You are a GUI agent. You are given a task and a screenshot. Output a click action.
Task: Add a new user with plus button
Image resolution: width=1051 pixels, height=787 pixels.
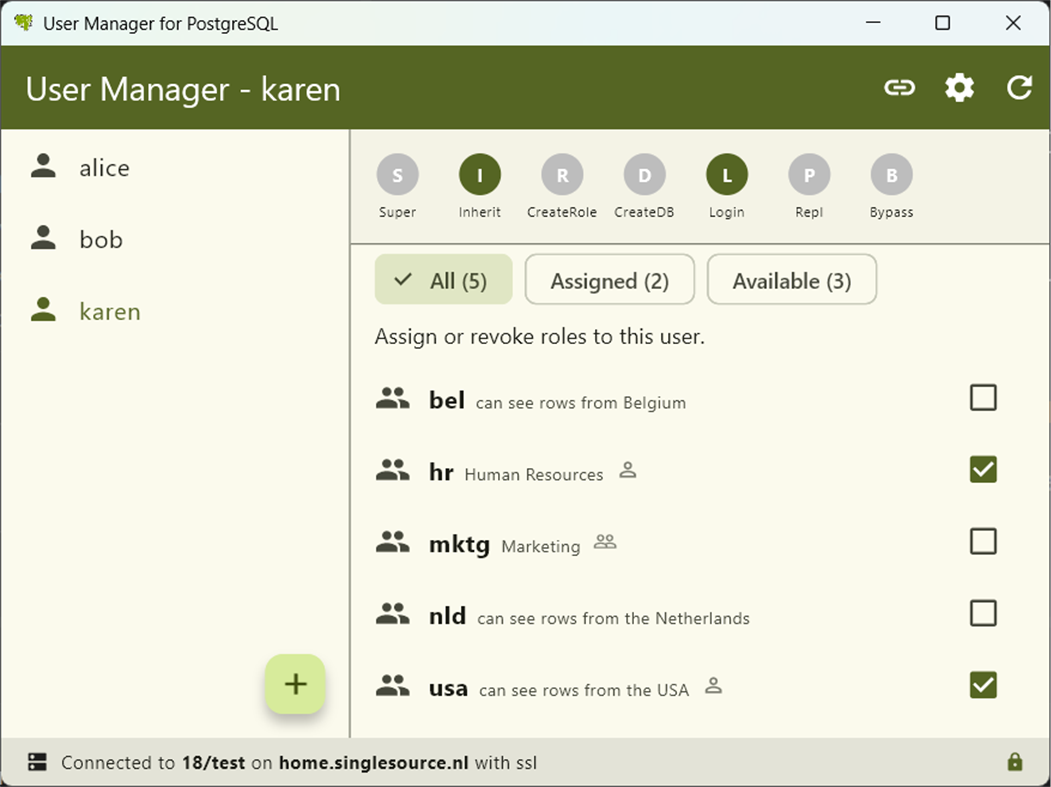(x=295, y=684)
